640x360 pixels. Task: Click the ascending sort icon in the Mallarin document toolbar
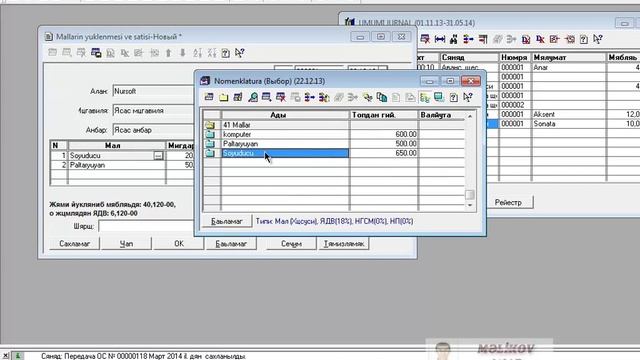click(197, 53)
